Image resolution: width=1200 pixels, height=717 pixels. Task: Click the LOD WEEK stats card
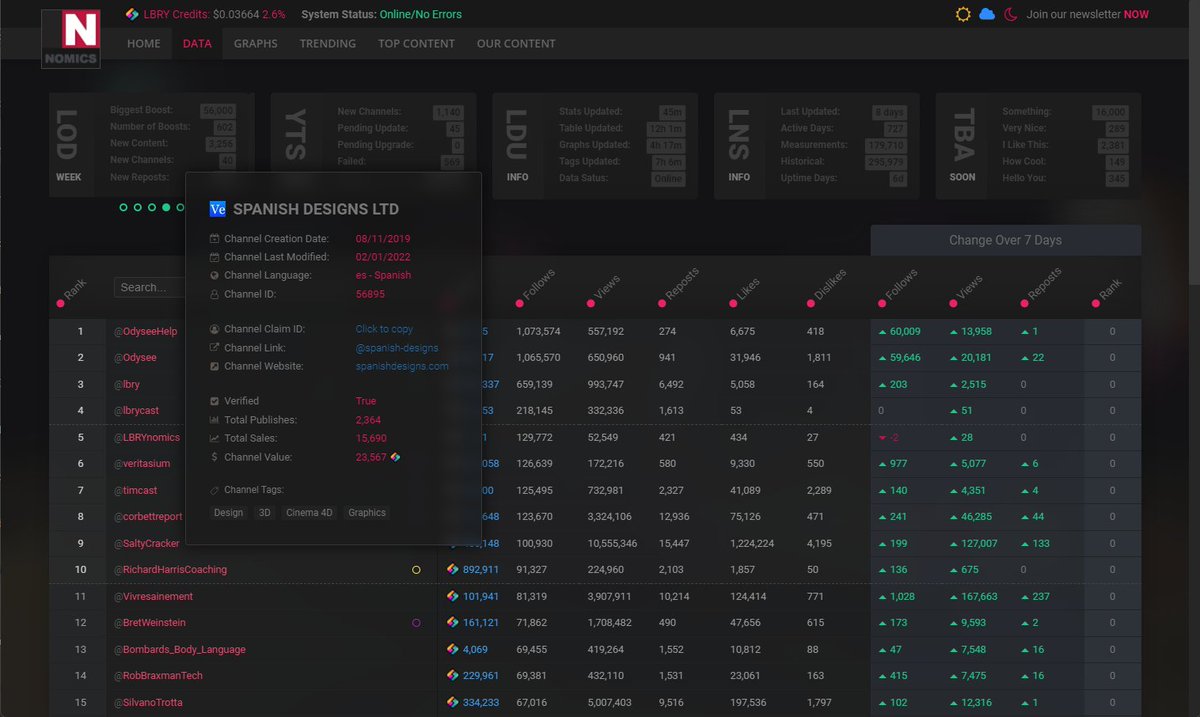[152, 146]
